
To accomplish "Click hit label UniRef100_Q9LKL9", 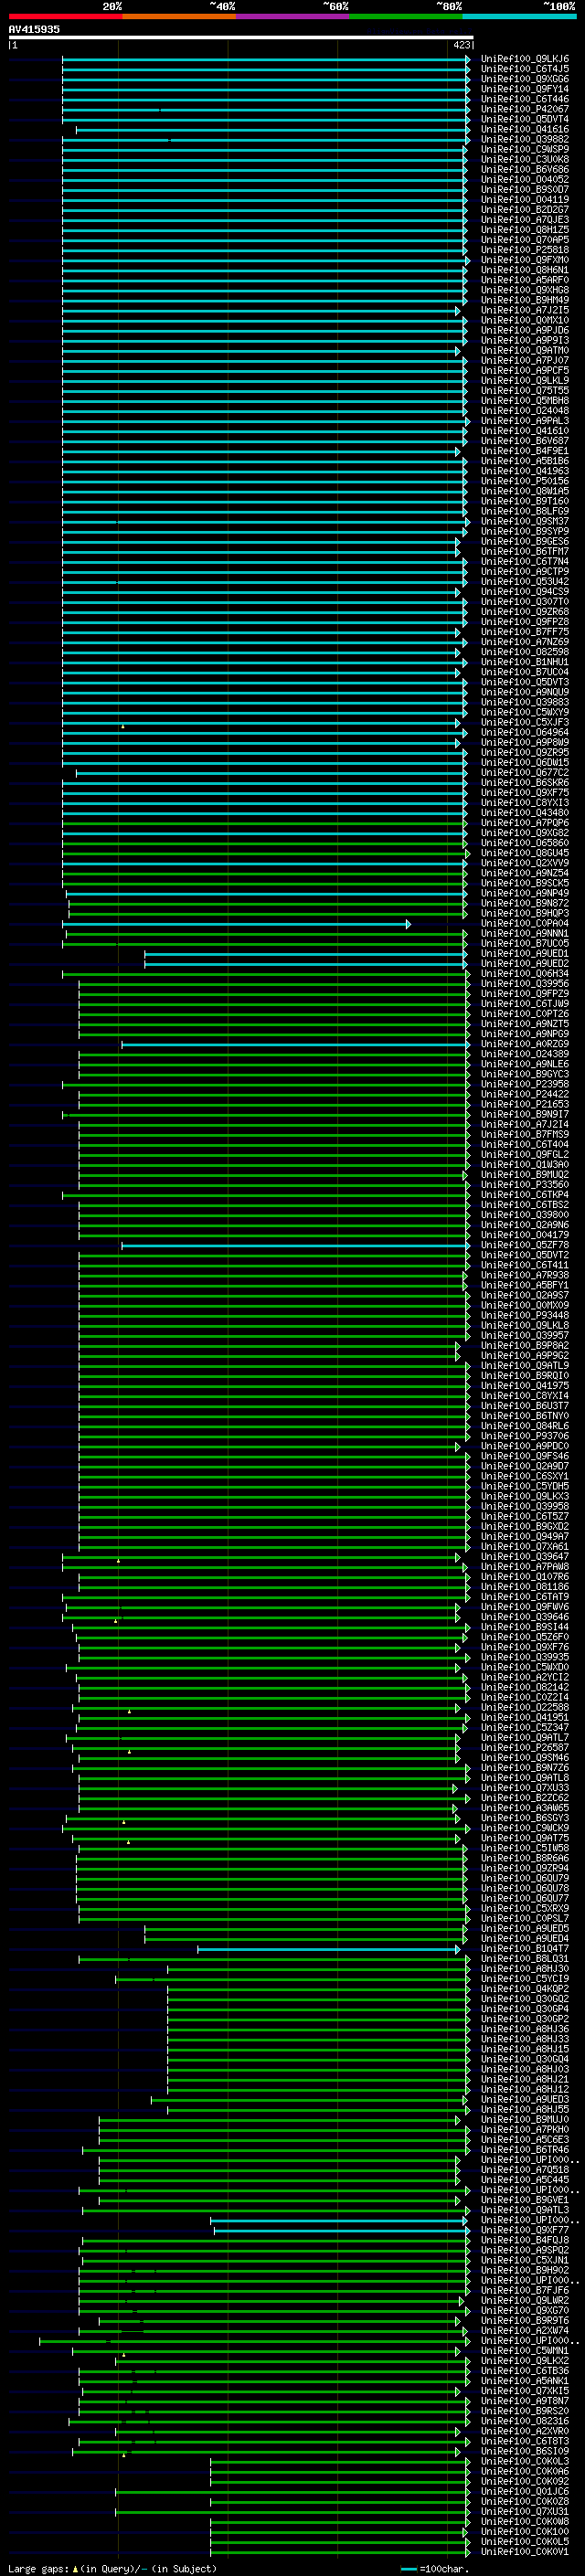I will pyautogui.click(x=525, y=381).
